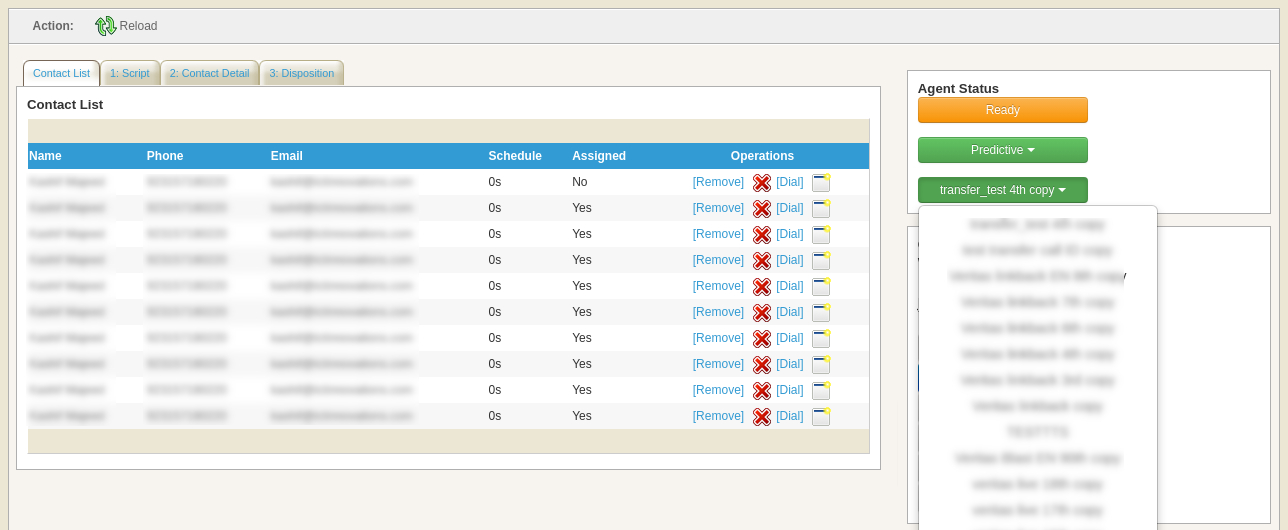
Task: Click [Remove] in the last contact row
Action: pyautogui.click(x=718, y=416)
